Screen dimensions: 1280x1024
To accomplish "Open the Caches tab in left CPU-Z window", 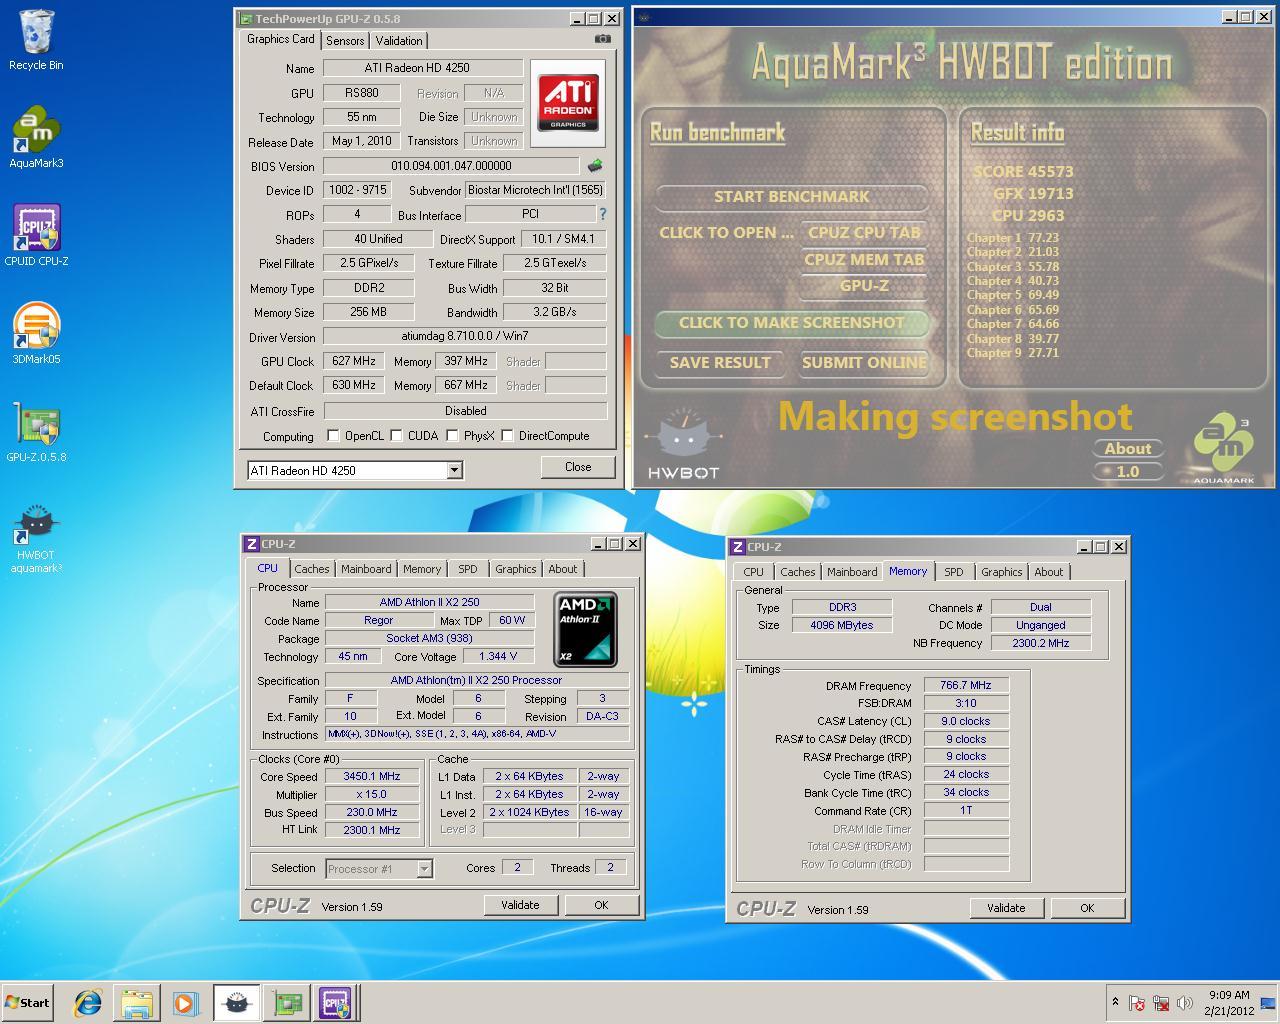I will click(x=312, y=569).
